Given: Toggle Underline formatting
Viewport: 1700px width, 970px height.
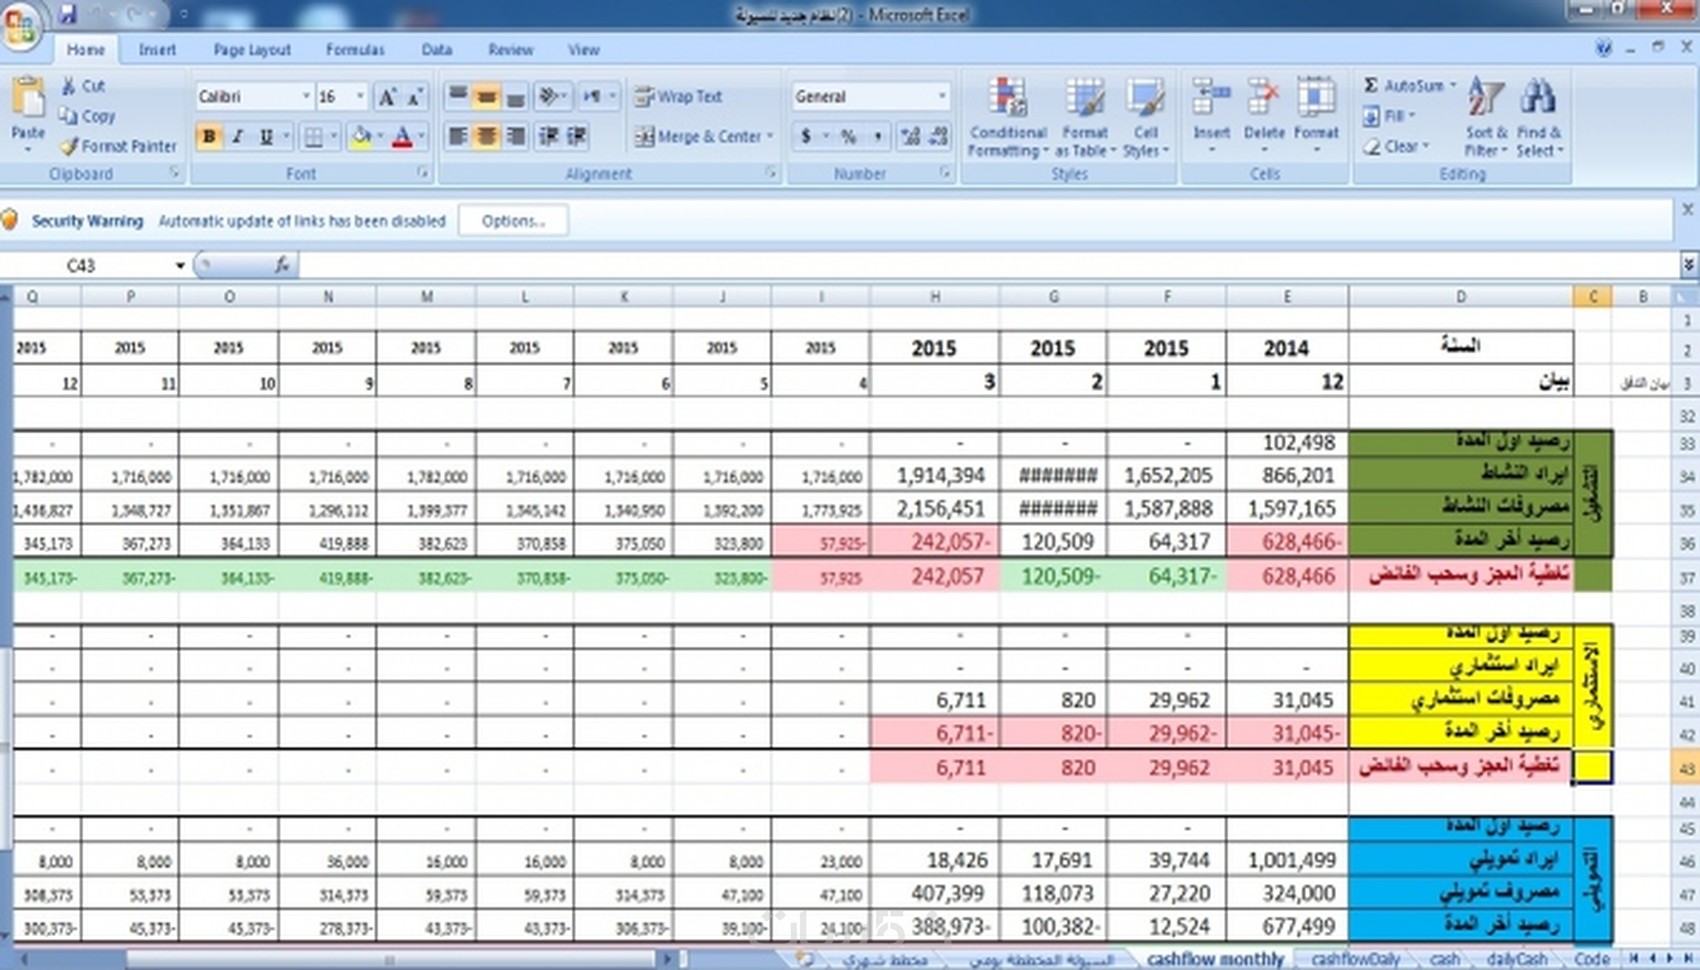Looking at the screenshot, I should (266, 136).
